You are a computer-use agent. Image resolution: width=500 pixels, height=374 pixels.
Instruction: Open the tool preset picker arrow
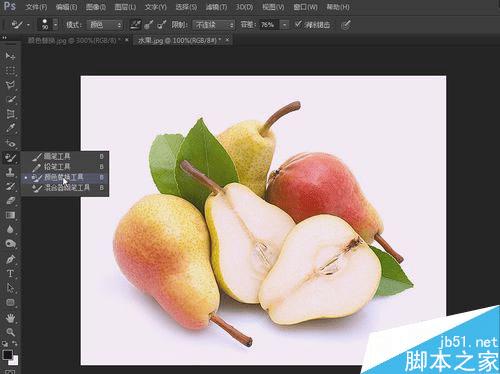[28, 25]
